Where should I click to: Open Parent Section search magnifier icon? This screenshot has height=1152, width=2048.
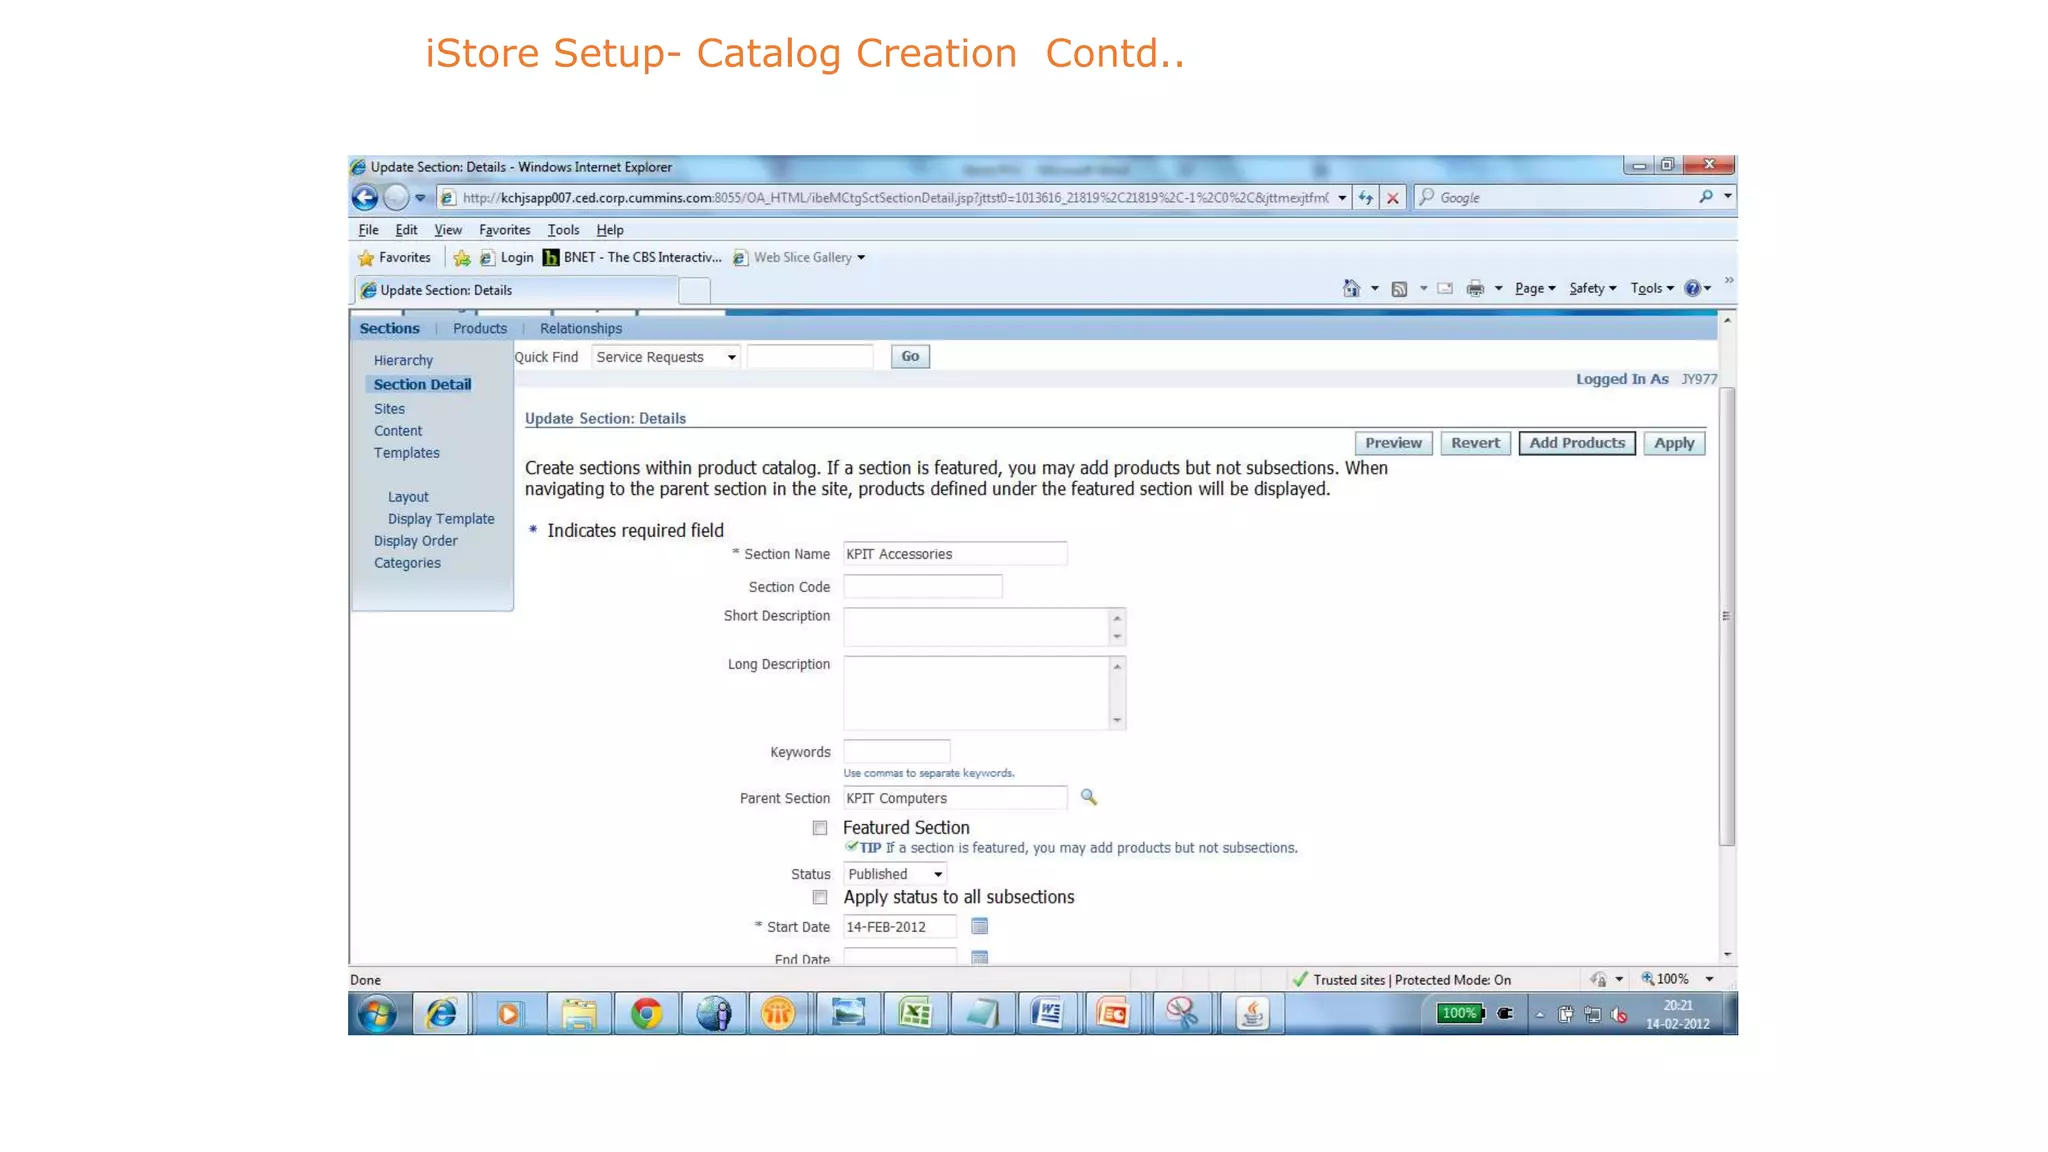coord(1088,797)
